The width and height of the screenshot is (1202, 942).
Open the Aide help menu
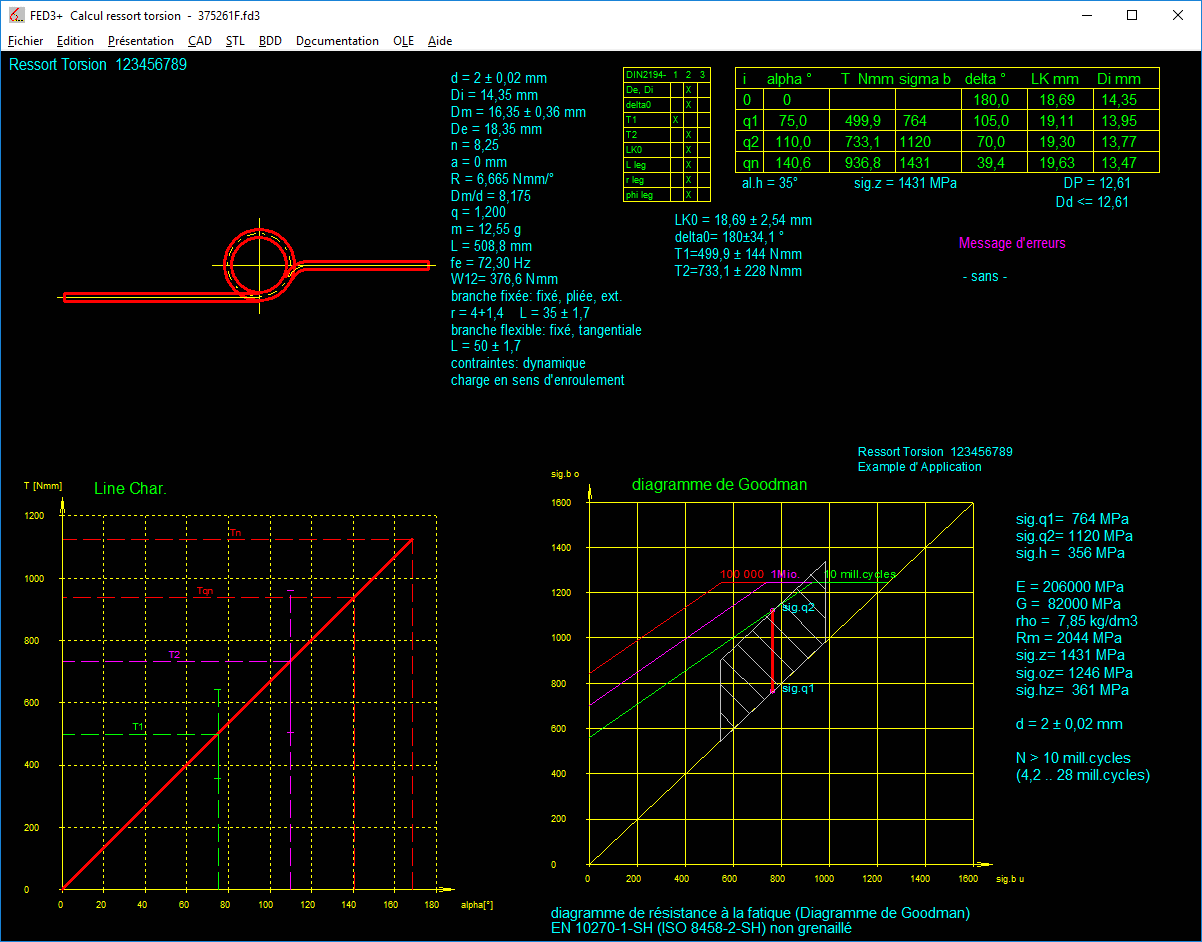[440, 41]
